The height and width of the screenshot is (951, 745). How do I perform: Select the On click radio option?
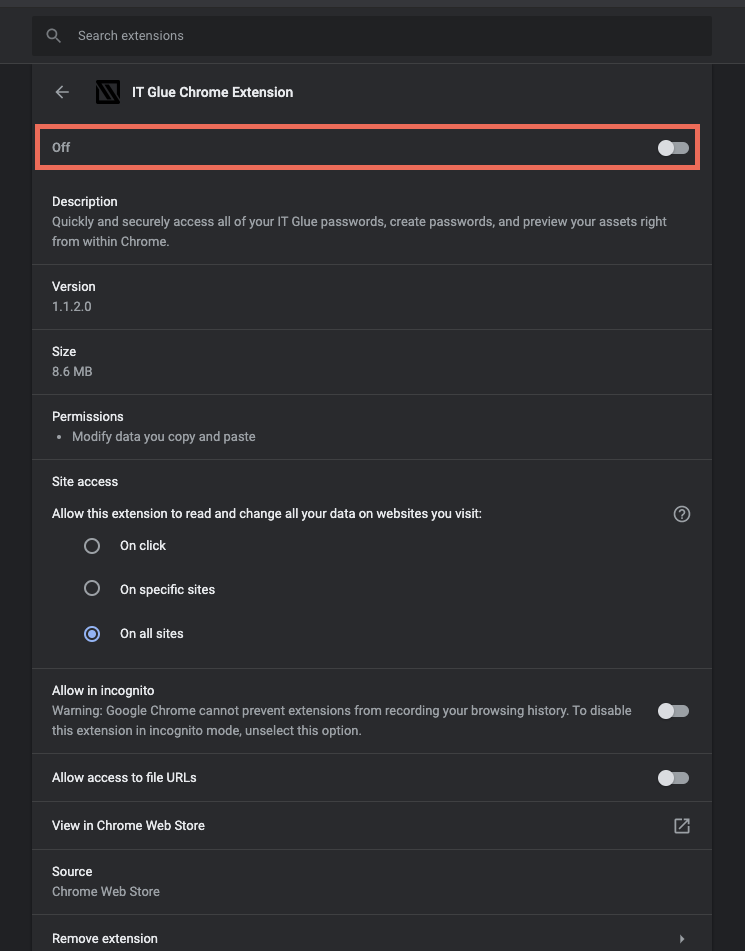coord(92,546)
